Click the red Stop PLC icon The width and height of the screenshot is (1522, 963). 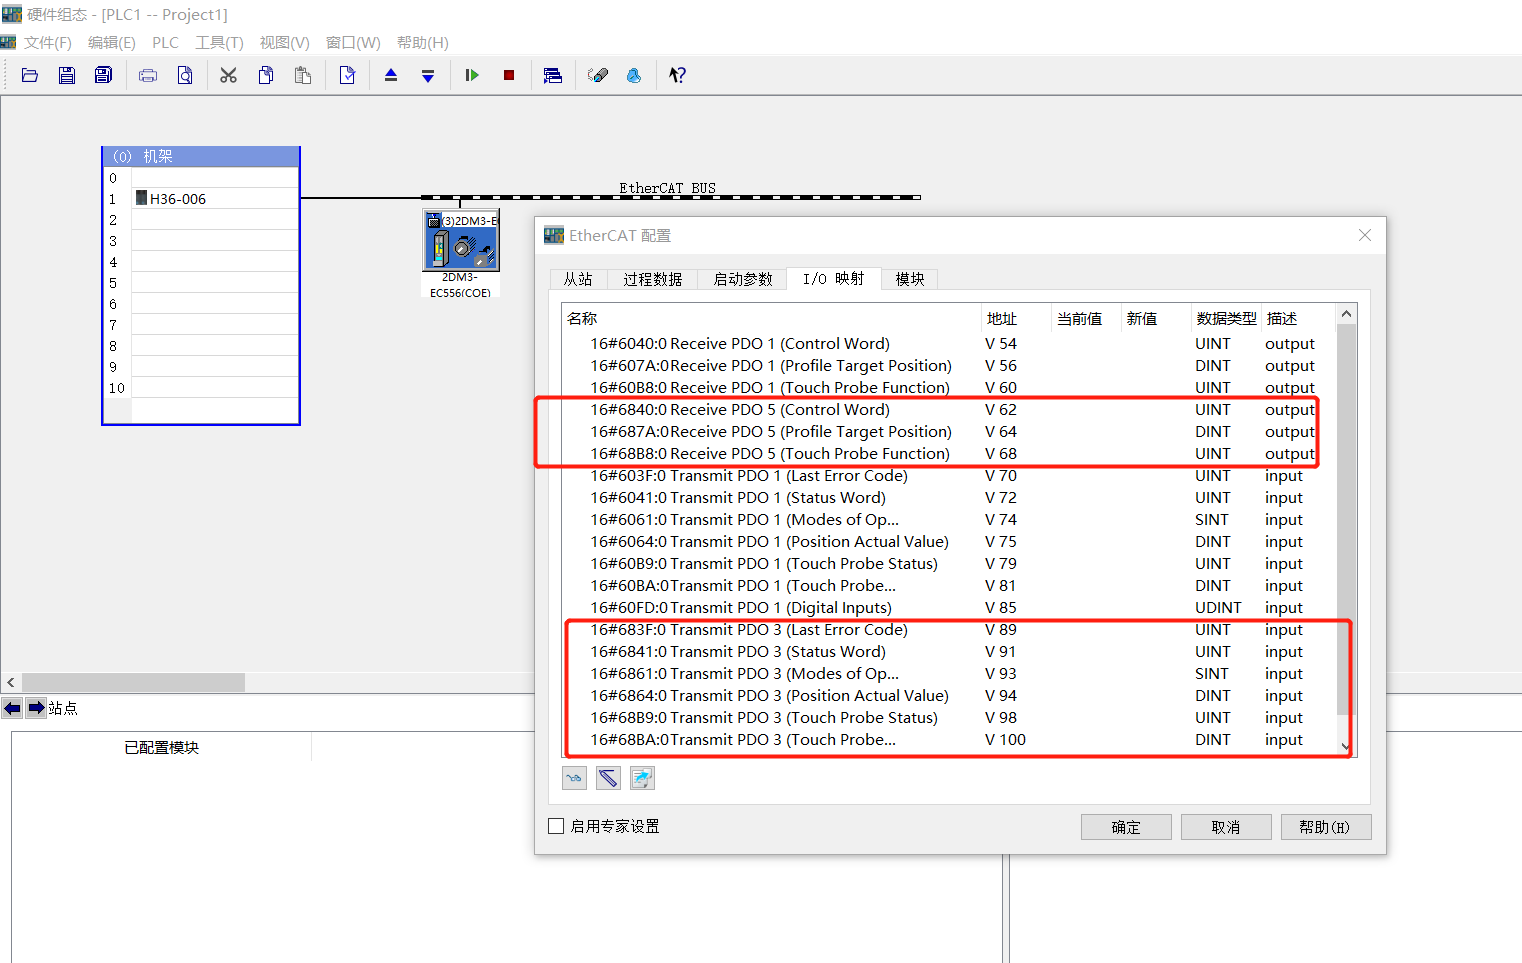(509, 75)
